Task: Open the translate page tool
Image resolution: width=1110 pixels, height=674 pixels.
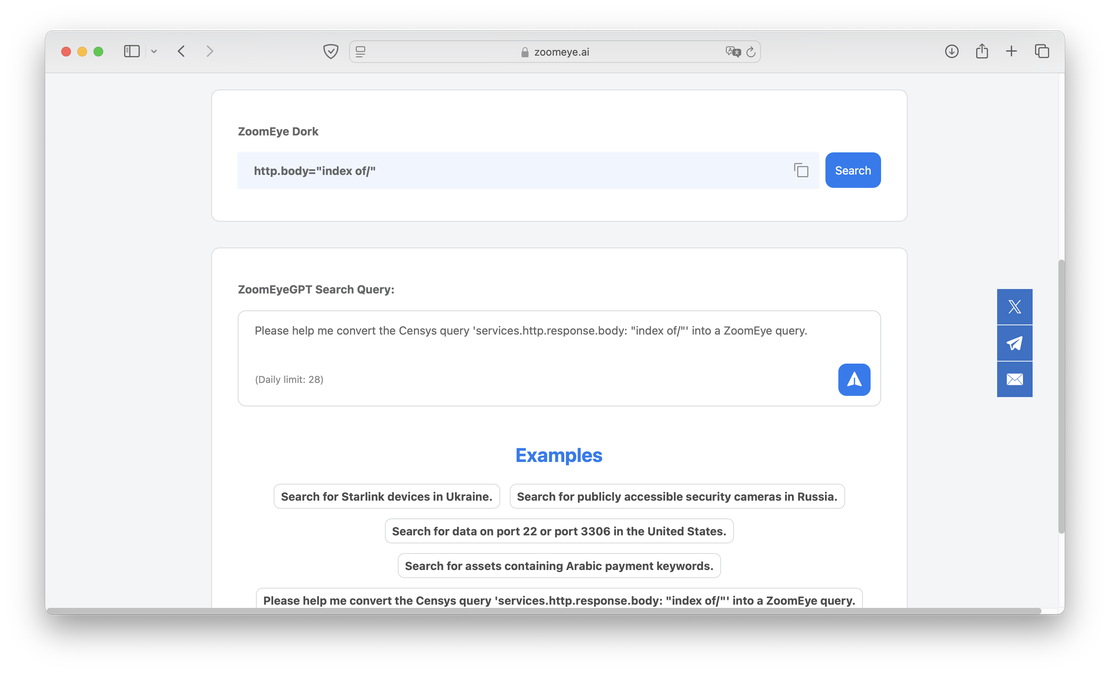Action: pos(733,50)
